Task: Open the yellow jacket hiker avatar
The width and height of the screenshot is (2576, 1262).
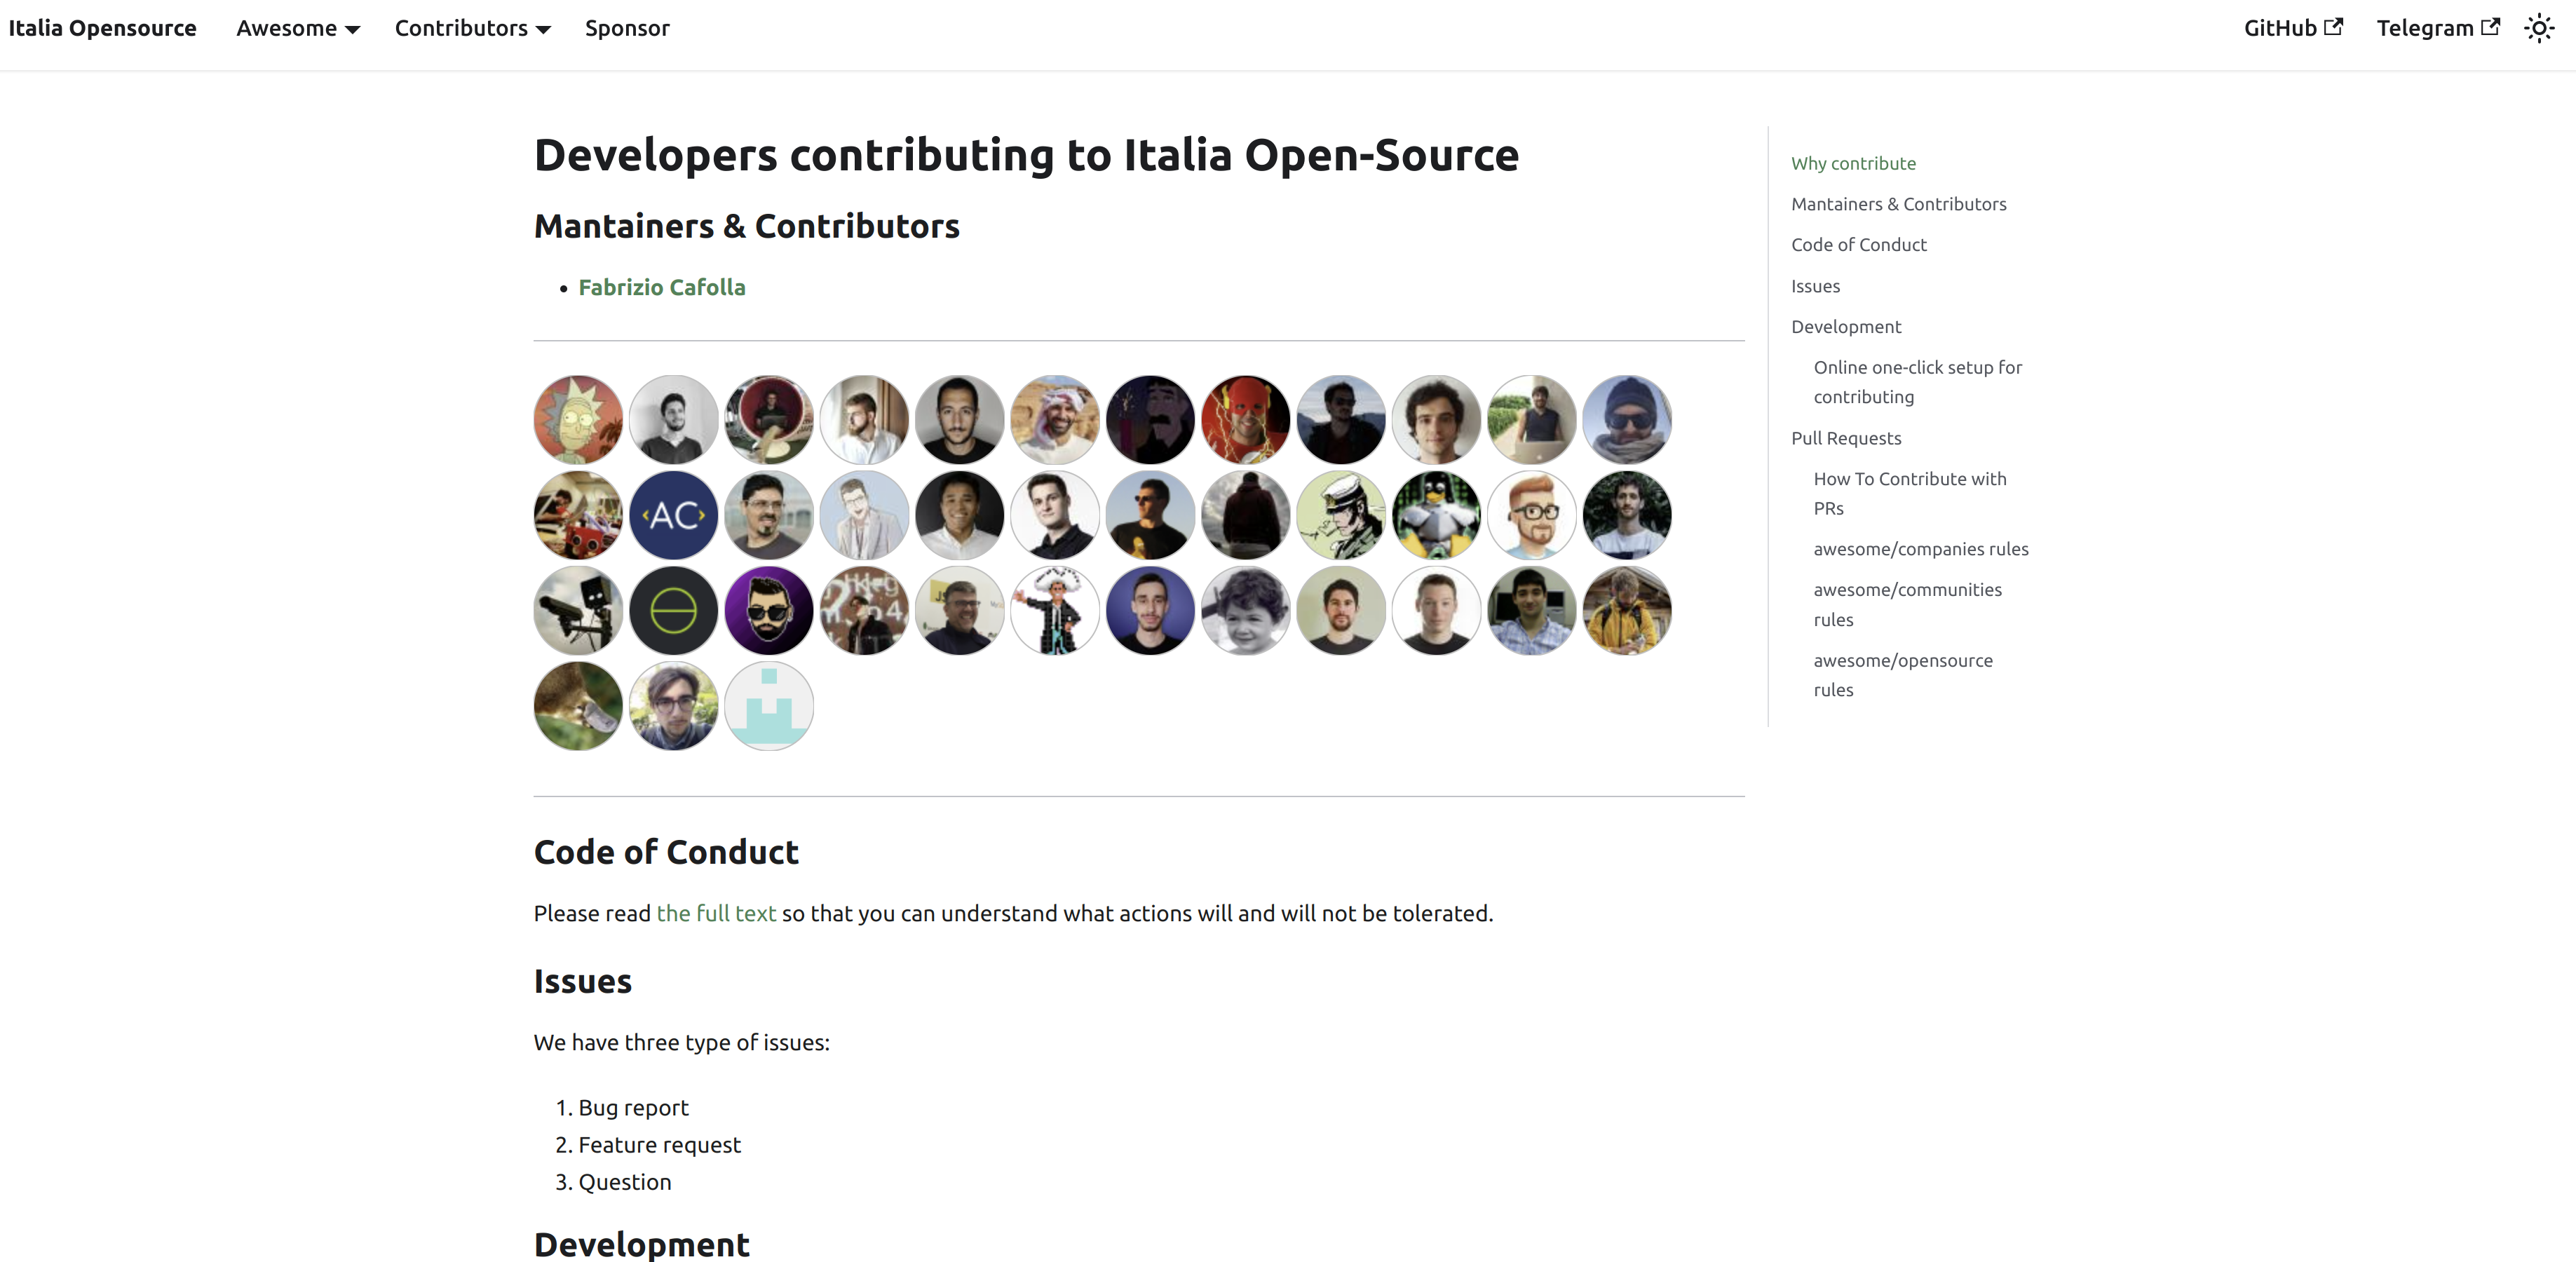Action: click(1627, 611)
